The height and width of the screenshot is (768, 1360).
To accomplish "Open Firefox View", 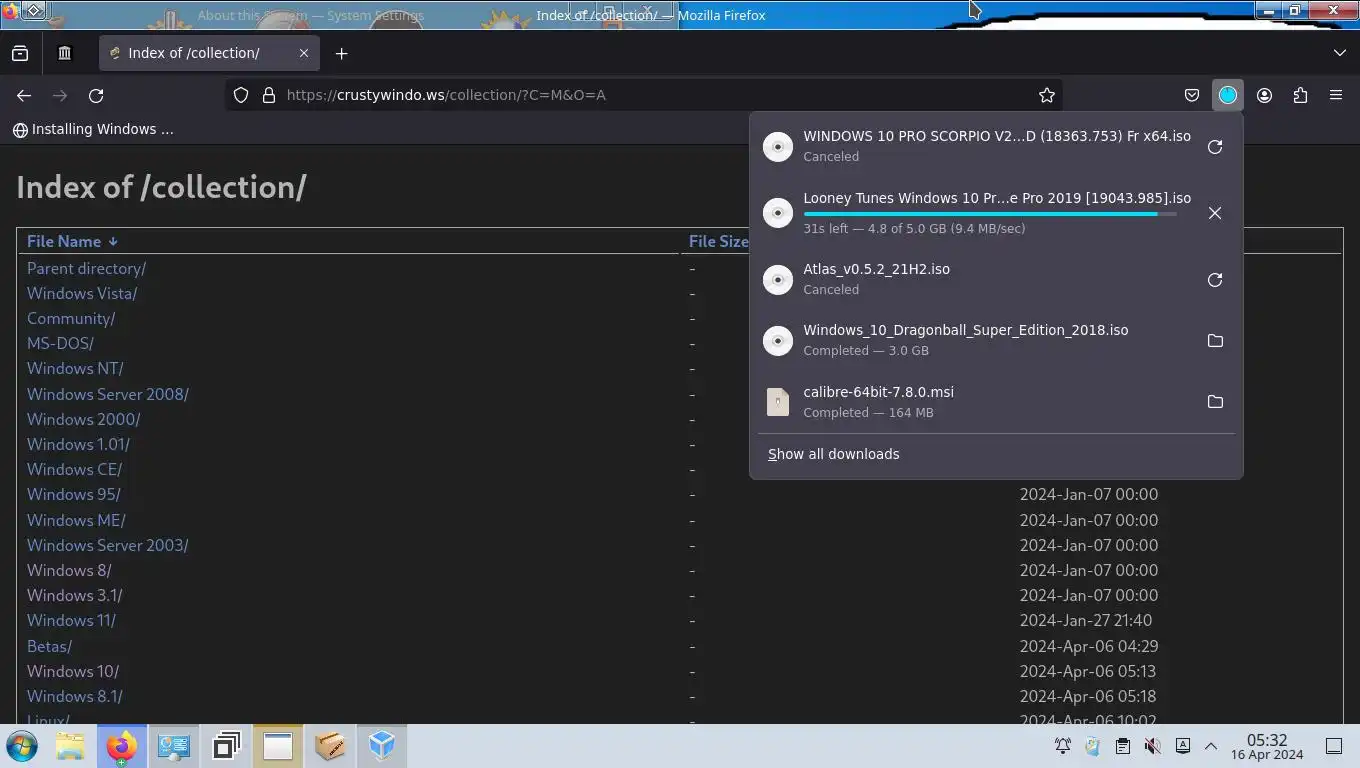I will click(20, 53).
